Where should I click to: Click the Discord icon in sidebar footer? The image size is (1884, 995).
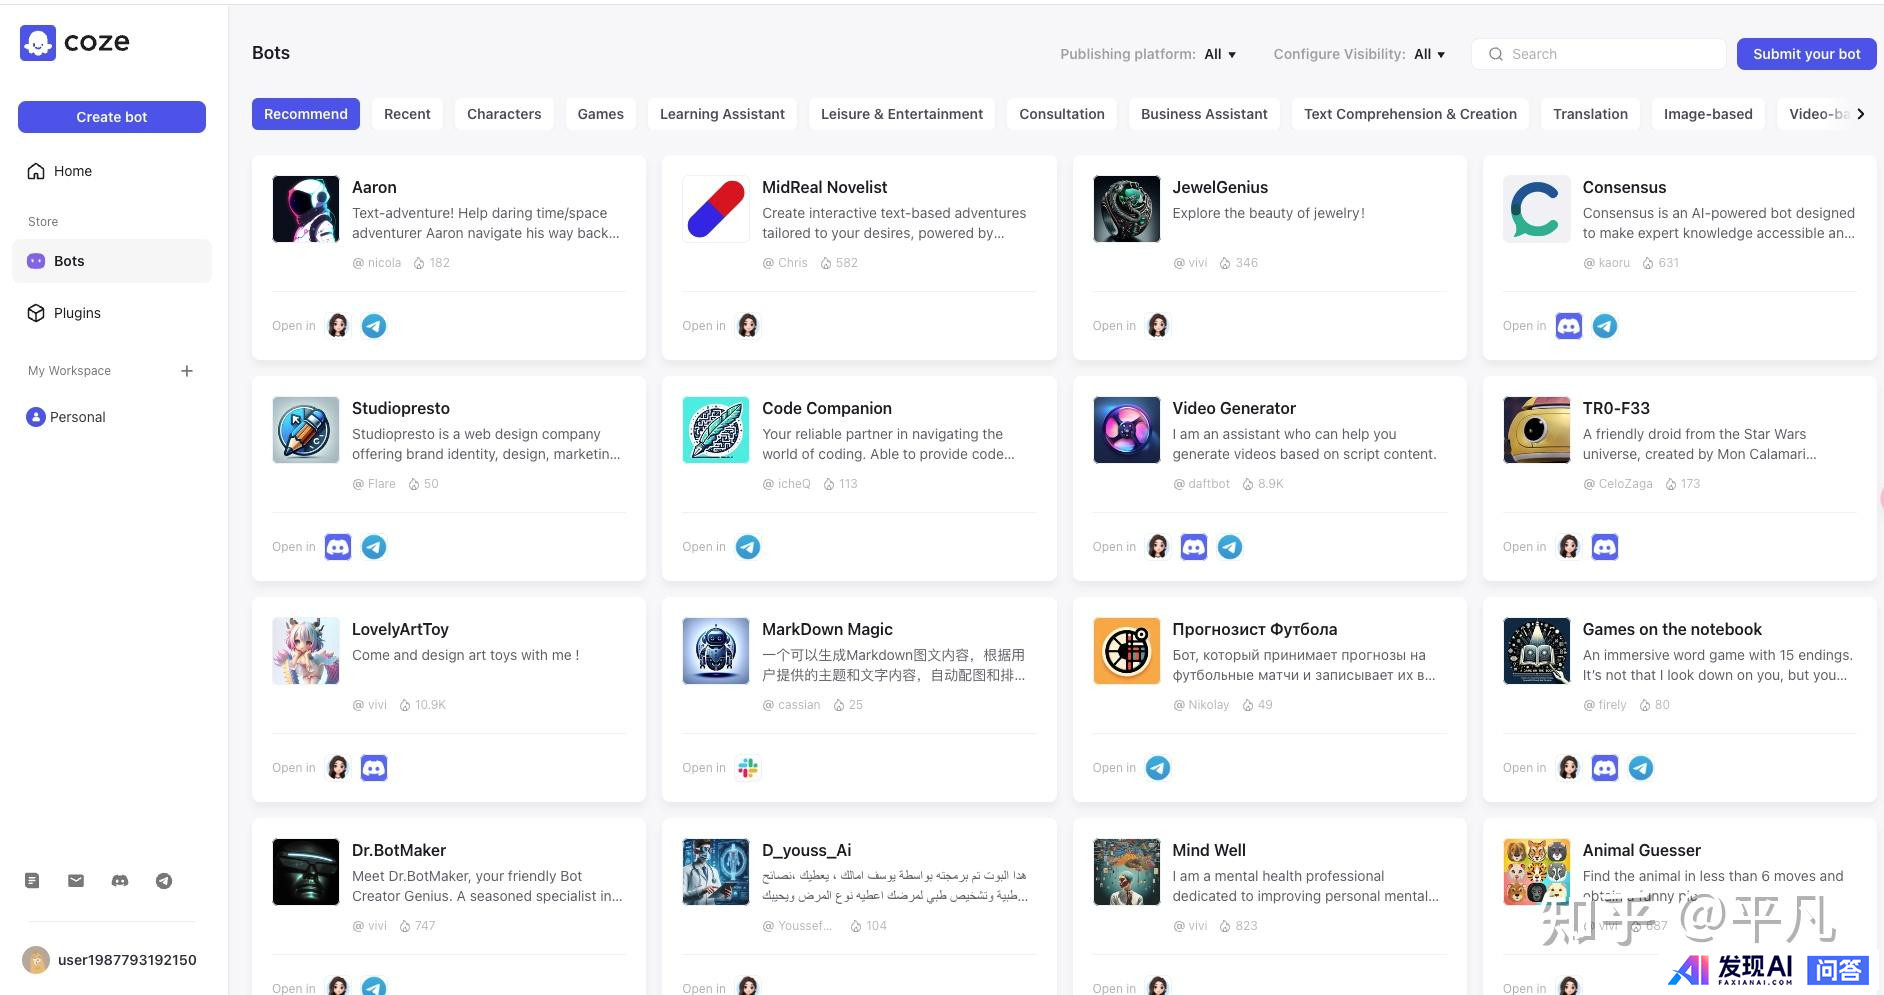coord(120,881)
